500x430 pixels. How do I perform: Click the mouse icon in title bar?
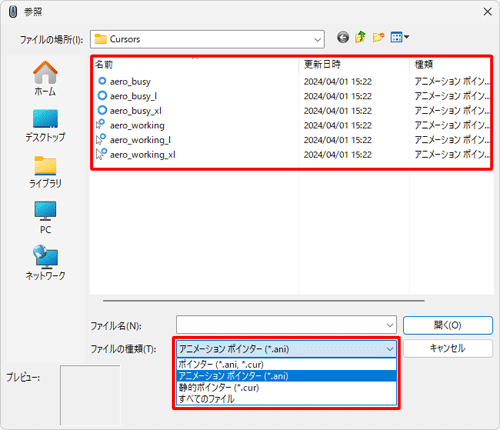point(13,12)
